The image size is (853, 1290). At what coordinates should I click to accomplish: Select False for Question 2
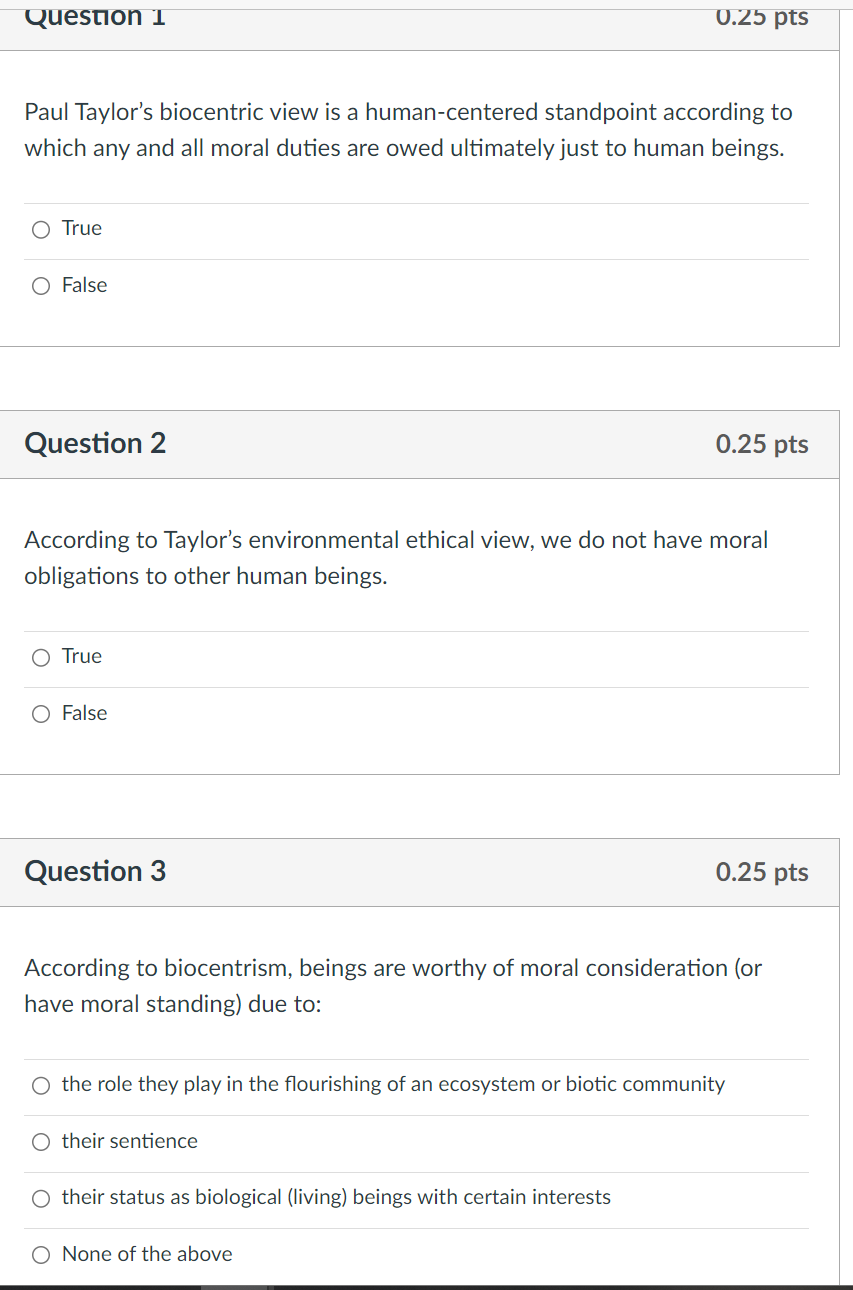[40, 713]
